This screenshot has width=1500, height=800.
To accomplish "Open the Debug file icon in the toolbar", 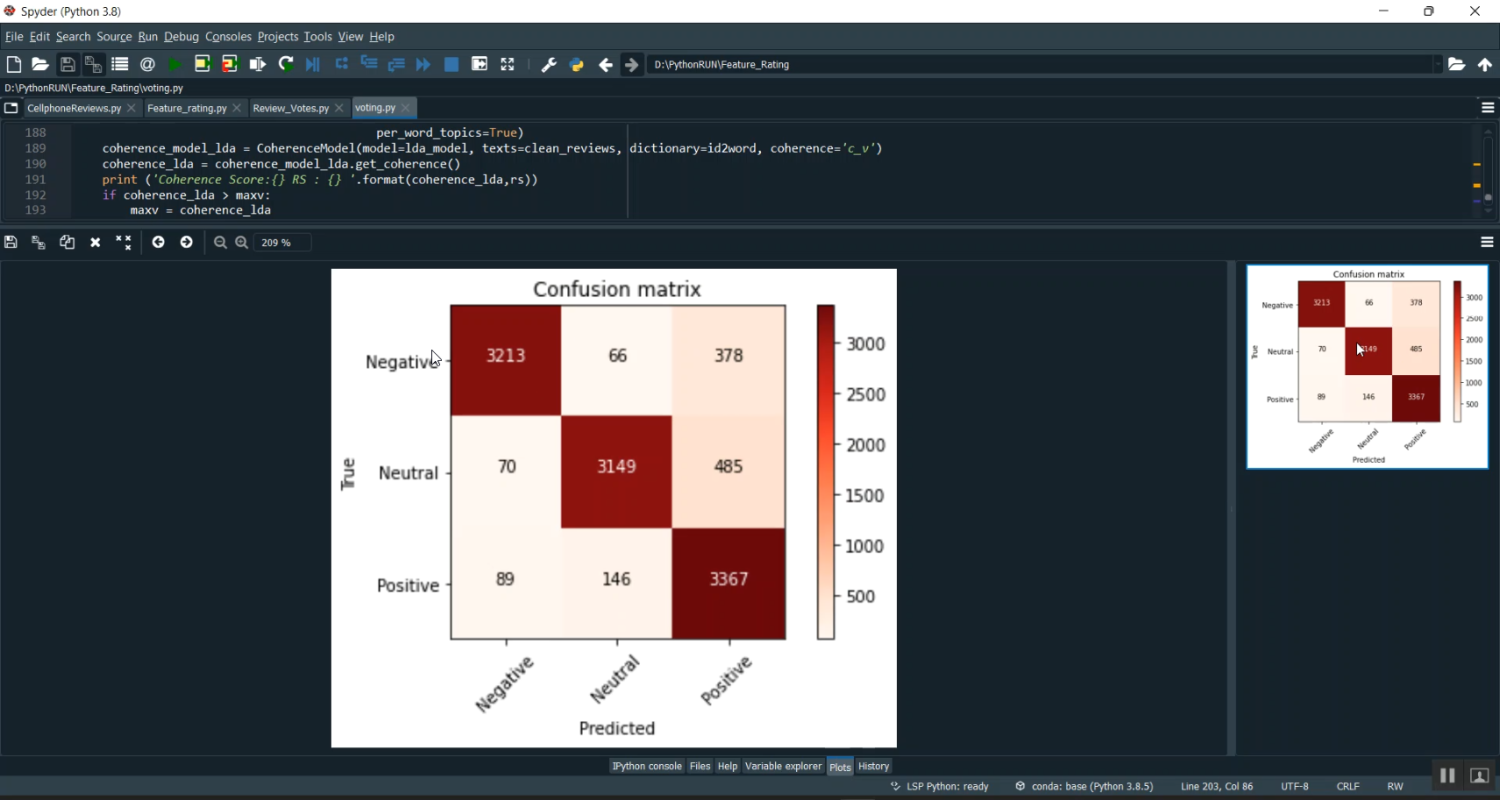I will click(313, 64).
